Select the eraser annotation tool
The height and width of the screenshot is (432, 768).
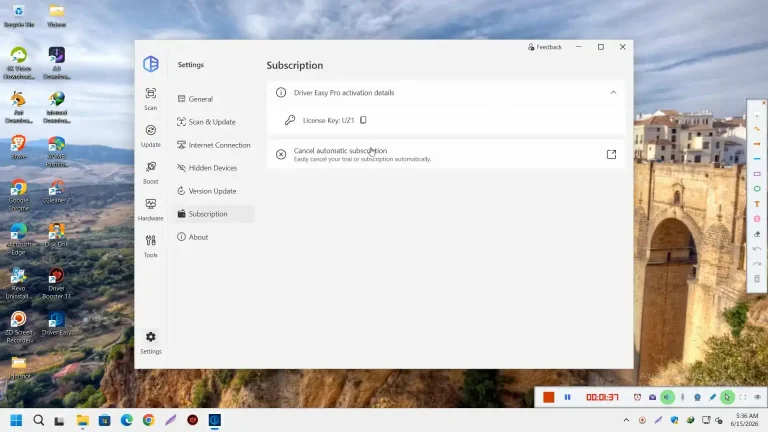[x=757, y=234]
